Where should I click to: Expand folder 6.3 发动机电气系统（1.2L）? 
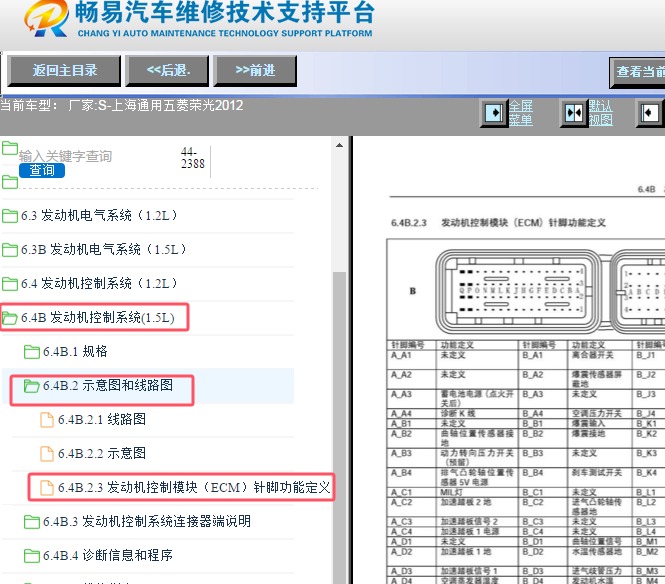(99, 215)
